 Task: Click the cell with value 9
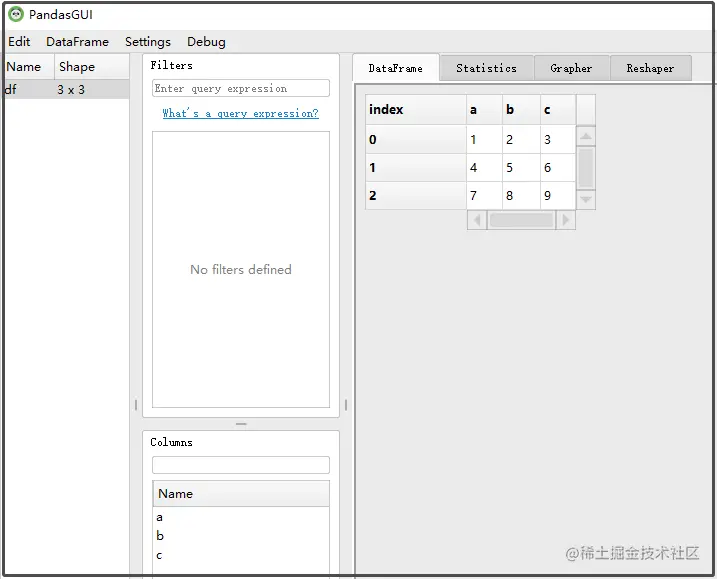pos(558,196)
